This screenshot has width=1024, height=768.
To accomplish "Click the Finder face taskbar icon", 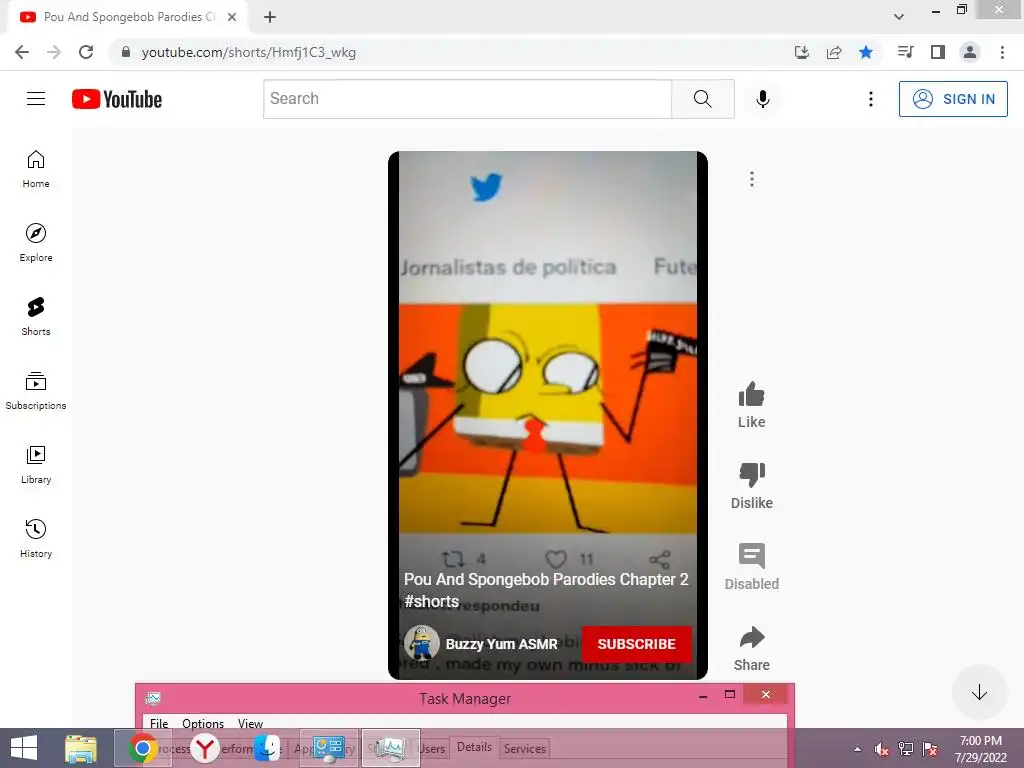I will [266, 748].
